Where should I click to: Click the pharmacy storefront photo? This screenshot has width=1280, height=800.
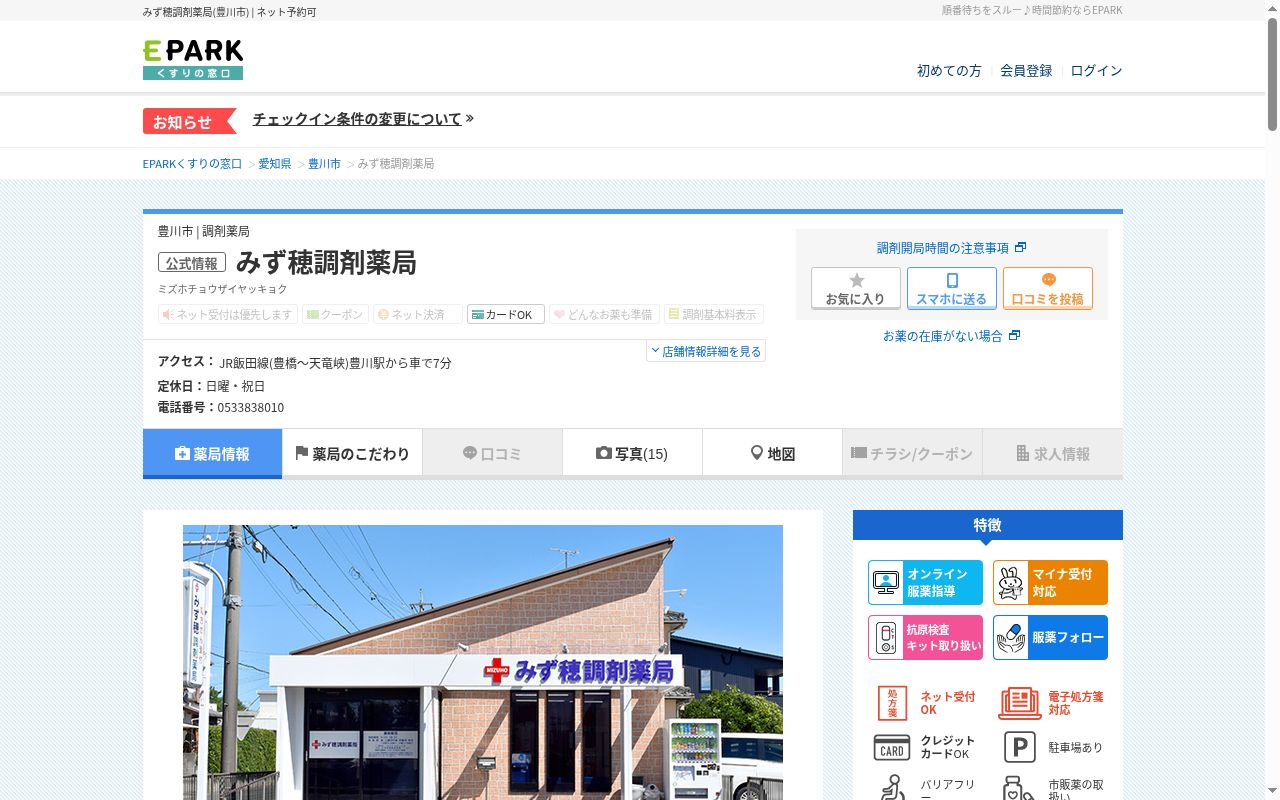pyautogui.click(x=483, y=662)
